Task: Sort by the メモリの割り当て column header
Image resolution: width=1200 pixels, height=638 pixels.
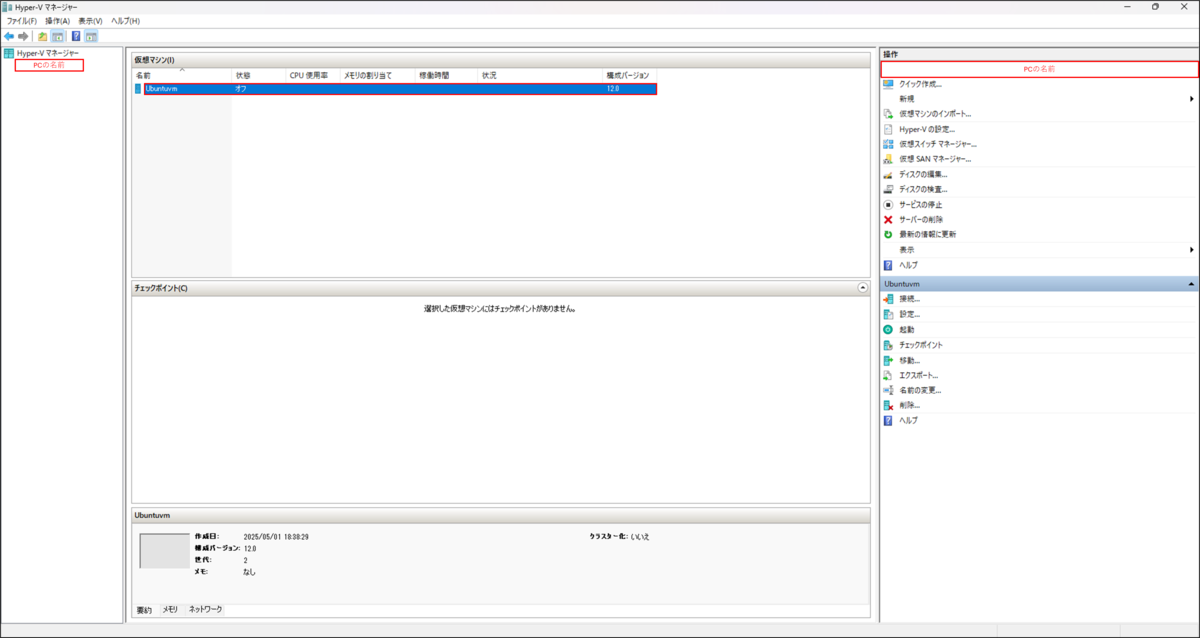Action: [378, 75]
